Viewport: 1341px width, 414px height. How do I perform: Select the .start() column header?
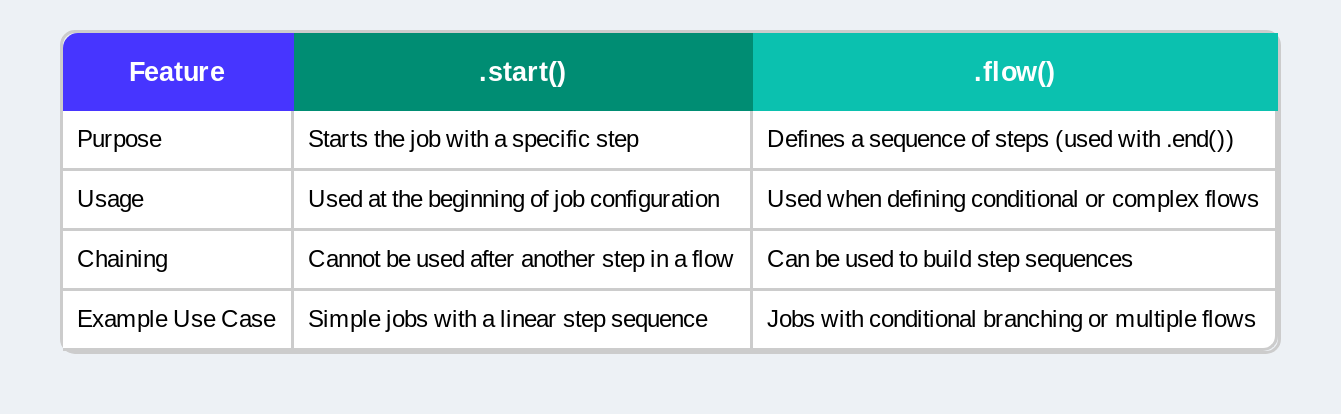pos(522,72)
